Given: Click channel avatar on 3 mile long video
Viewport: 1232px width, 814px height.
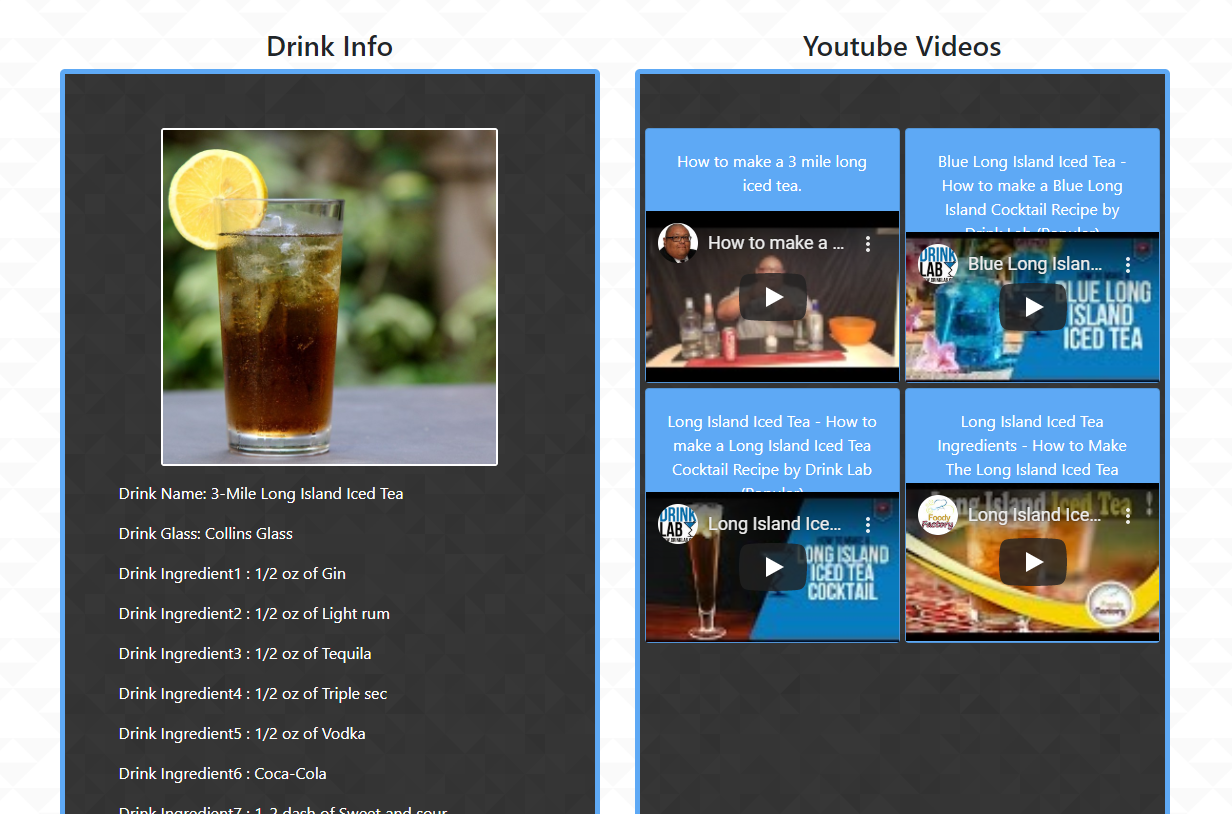Looking at the screenshot, I should pyautogui.click(x=678, y=243).
